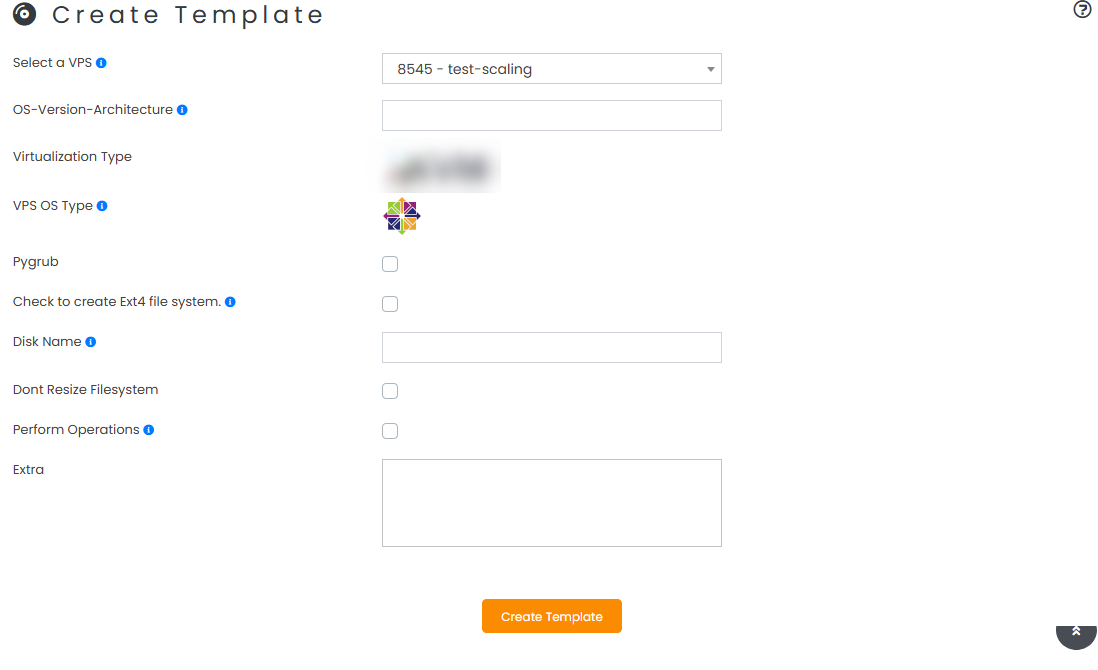
Task: Enable the Pygrub checkbox
Action: point(389,263)
